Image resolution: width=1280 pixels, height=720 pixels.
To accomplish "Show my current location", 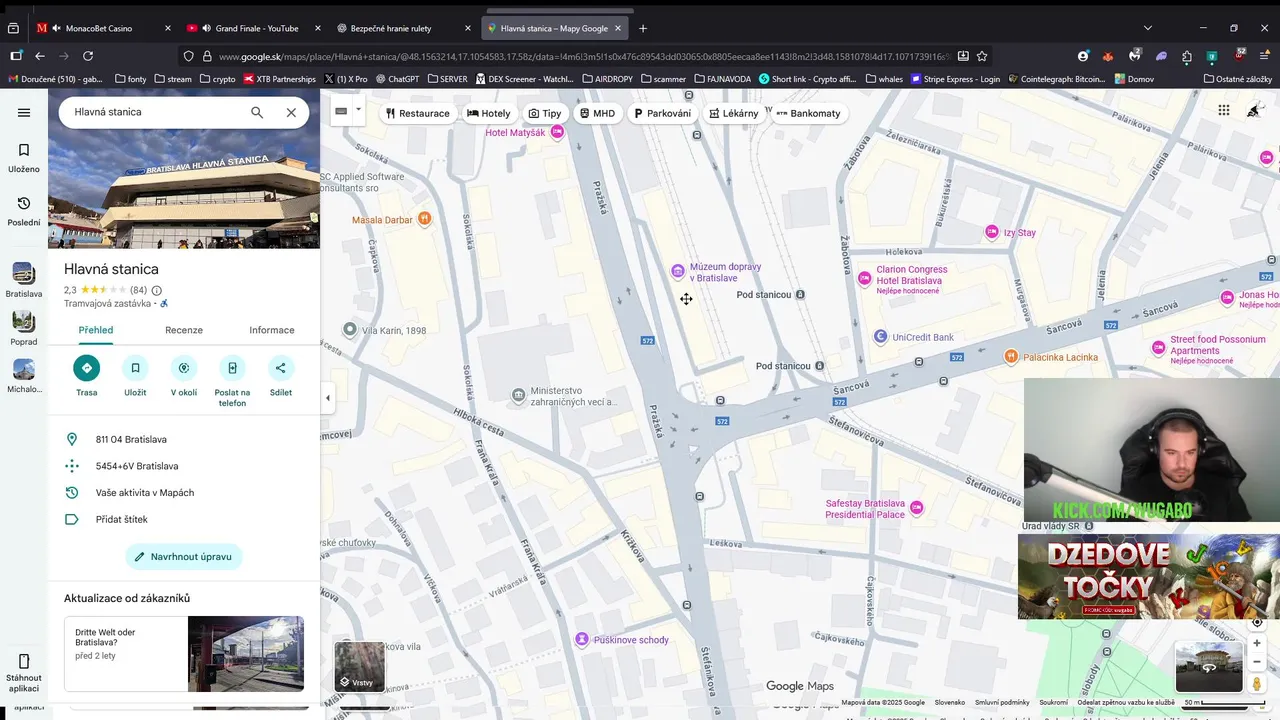I will tap(1257, 622).
